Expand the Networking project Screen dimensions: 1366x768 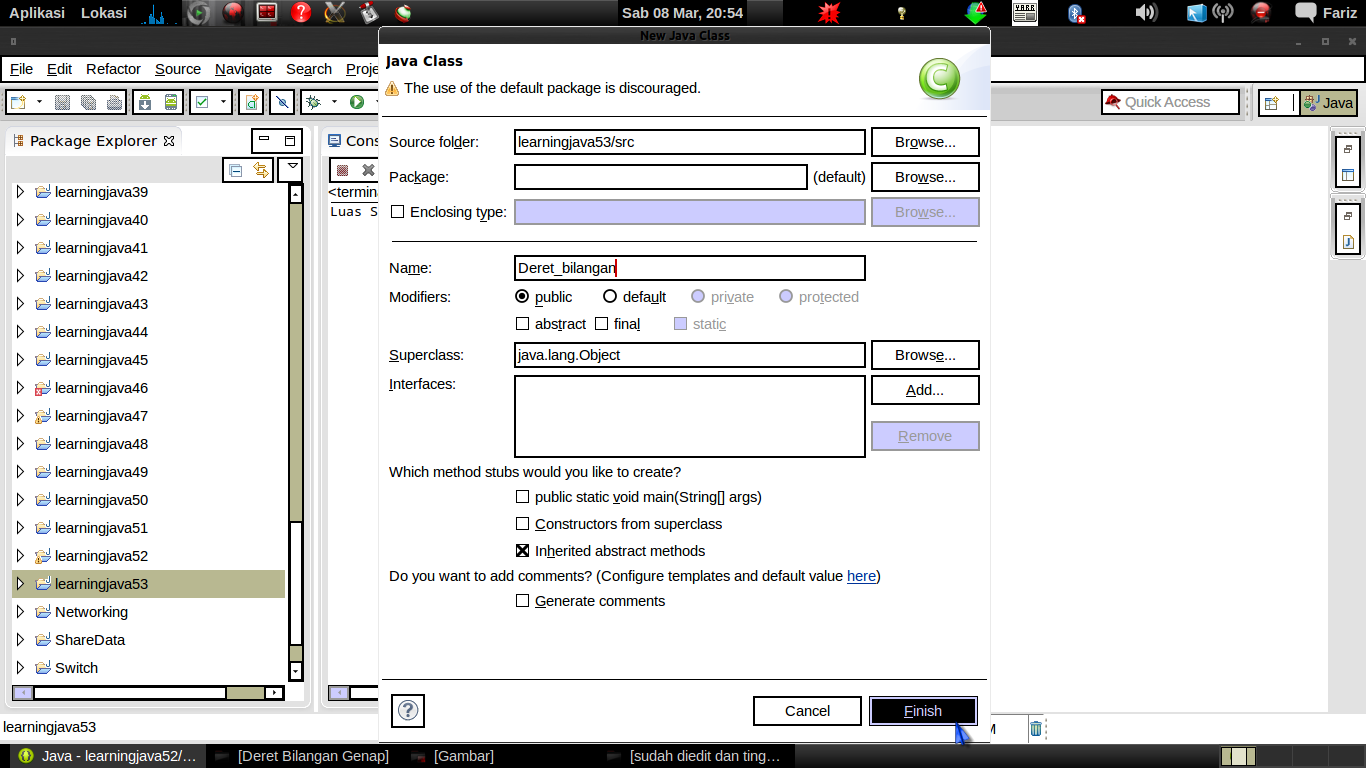20,612
